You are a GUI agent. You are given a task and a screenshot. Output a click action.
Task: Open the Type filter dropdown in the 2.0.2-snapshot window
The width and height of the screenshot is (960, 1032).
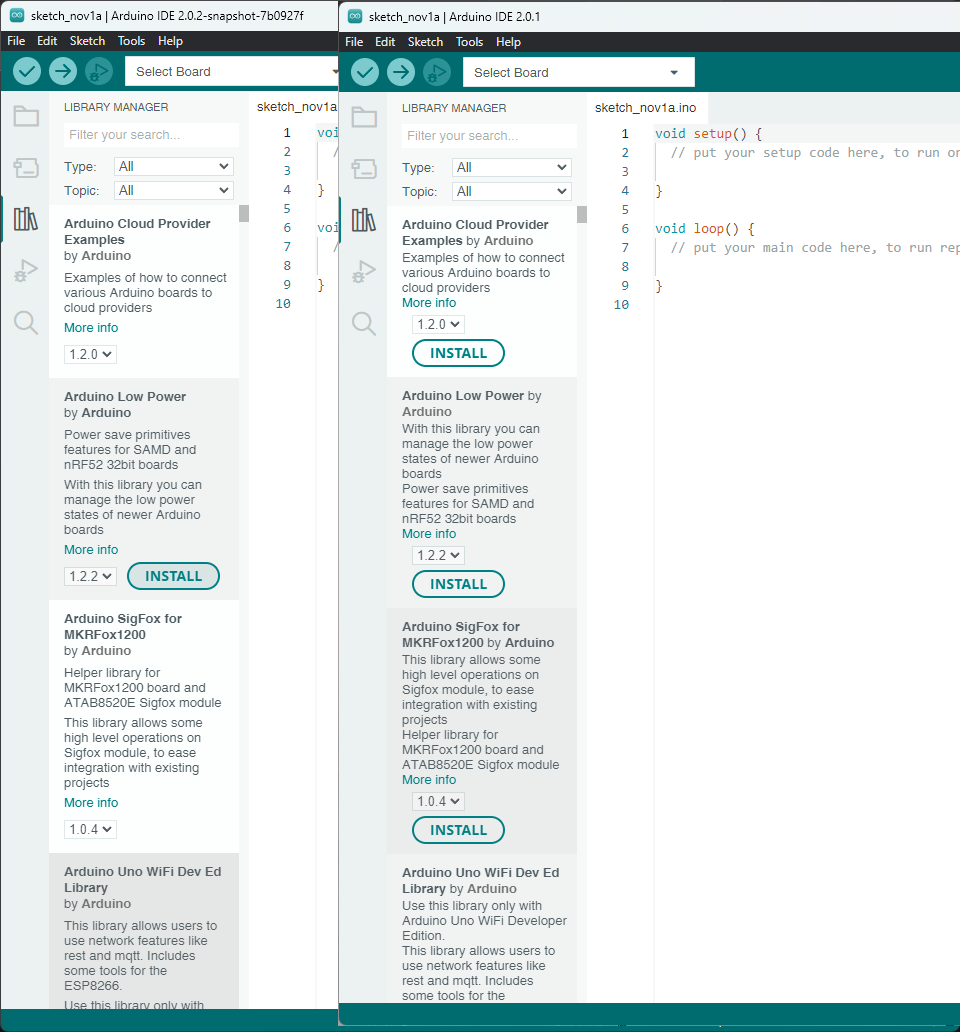[x=174, y=167]
